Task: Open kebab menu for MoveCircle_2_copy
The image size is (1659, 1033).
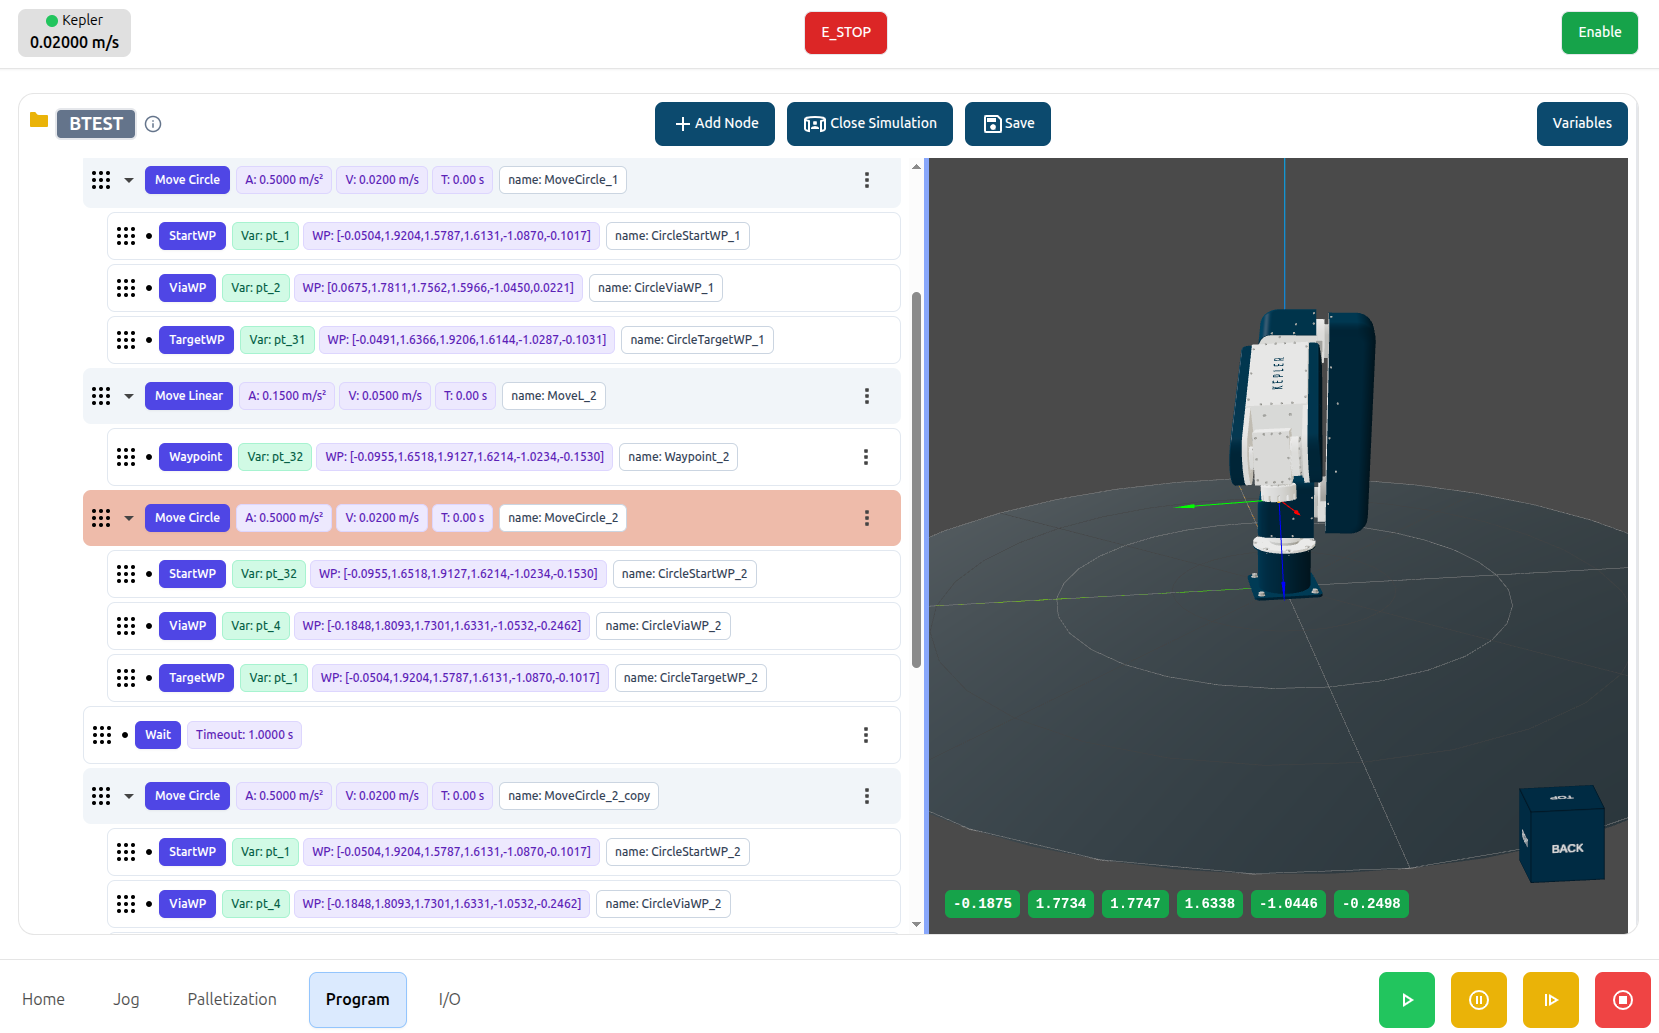Action: point(867,796)
